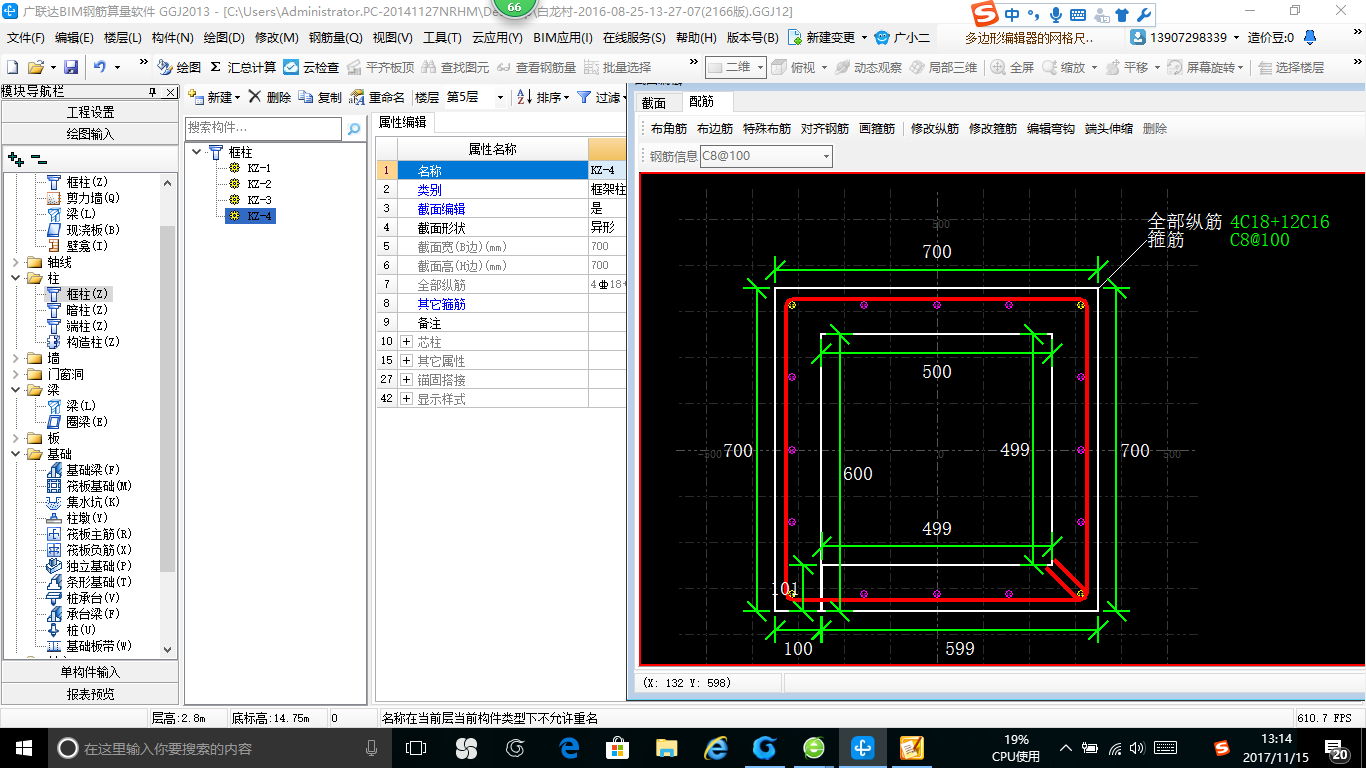This screenshot has width=1366, height=768.
Task: Click 选择楼层 select floor tool
Action: (1291, 67)
